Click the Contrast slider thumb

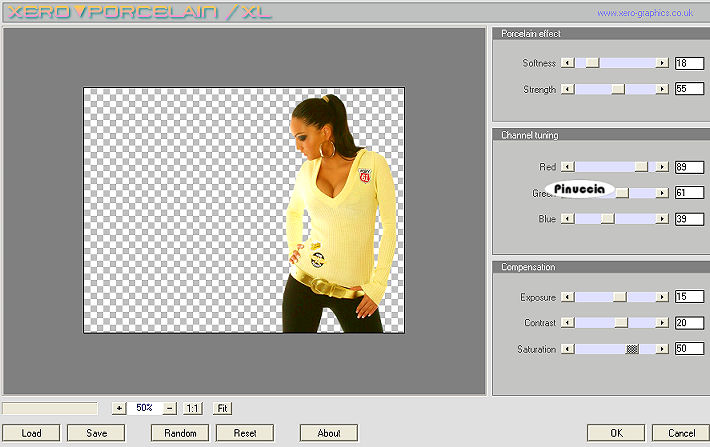[x=621, y=323]
